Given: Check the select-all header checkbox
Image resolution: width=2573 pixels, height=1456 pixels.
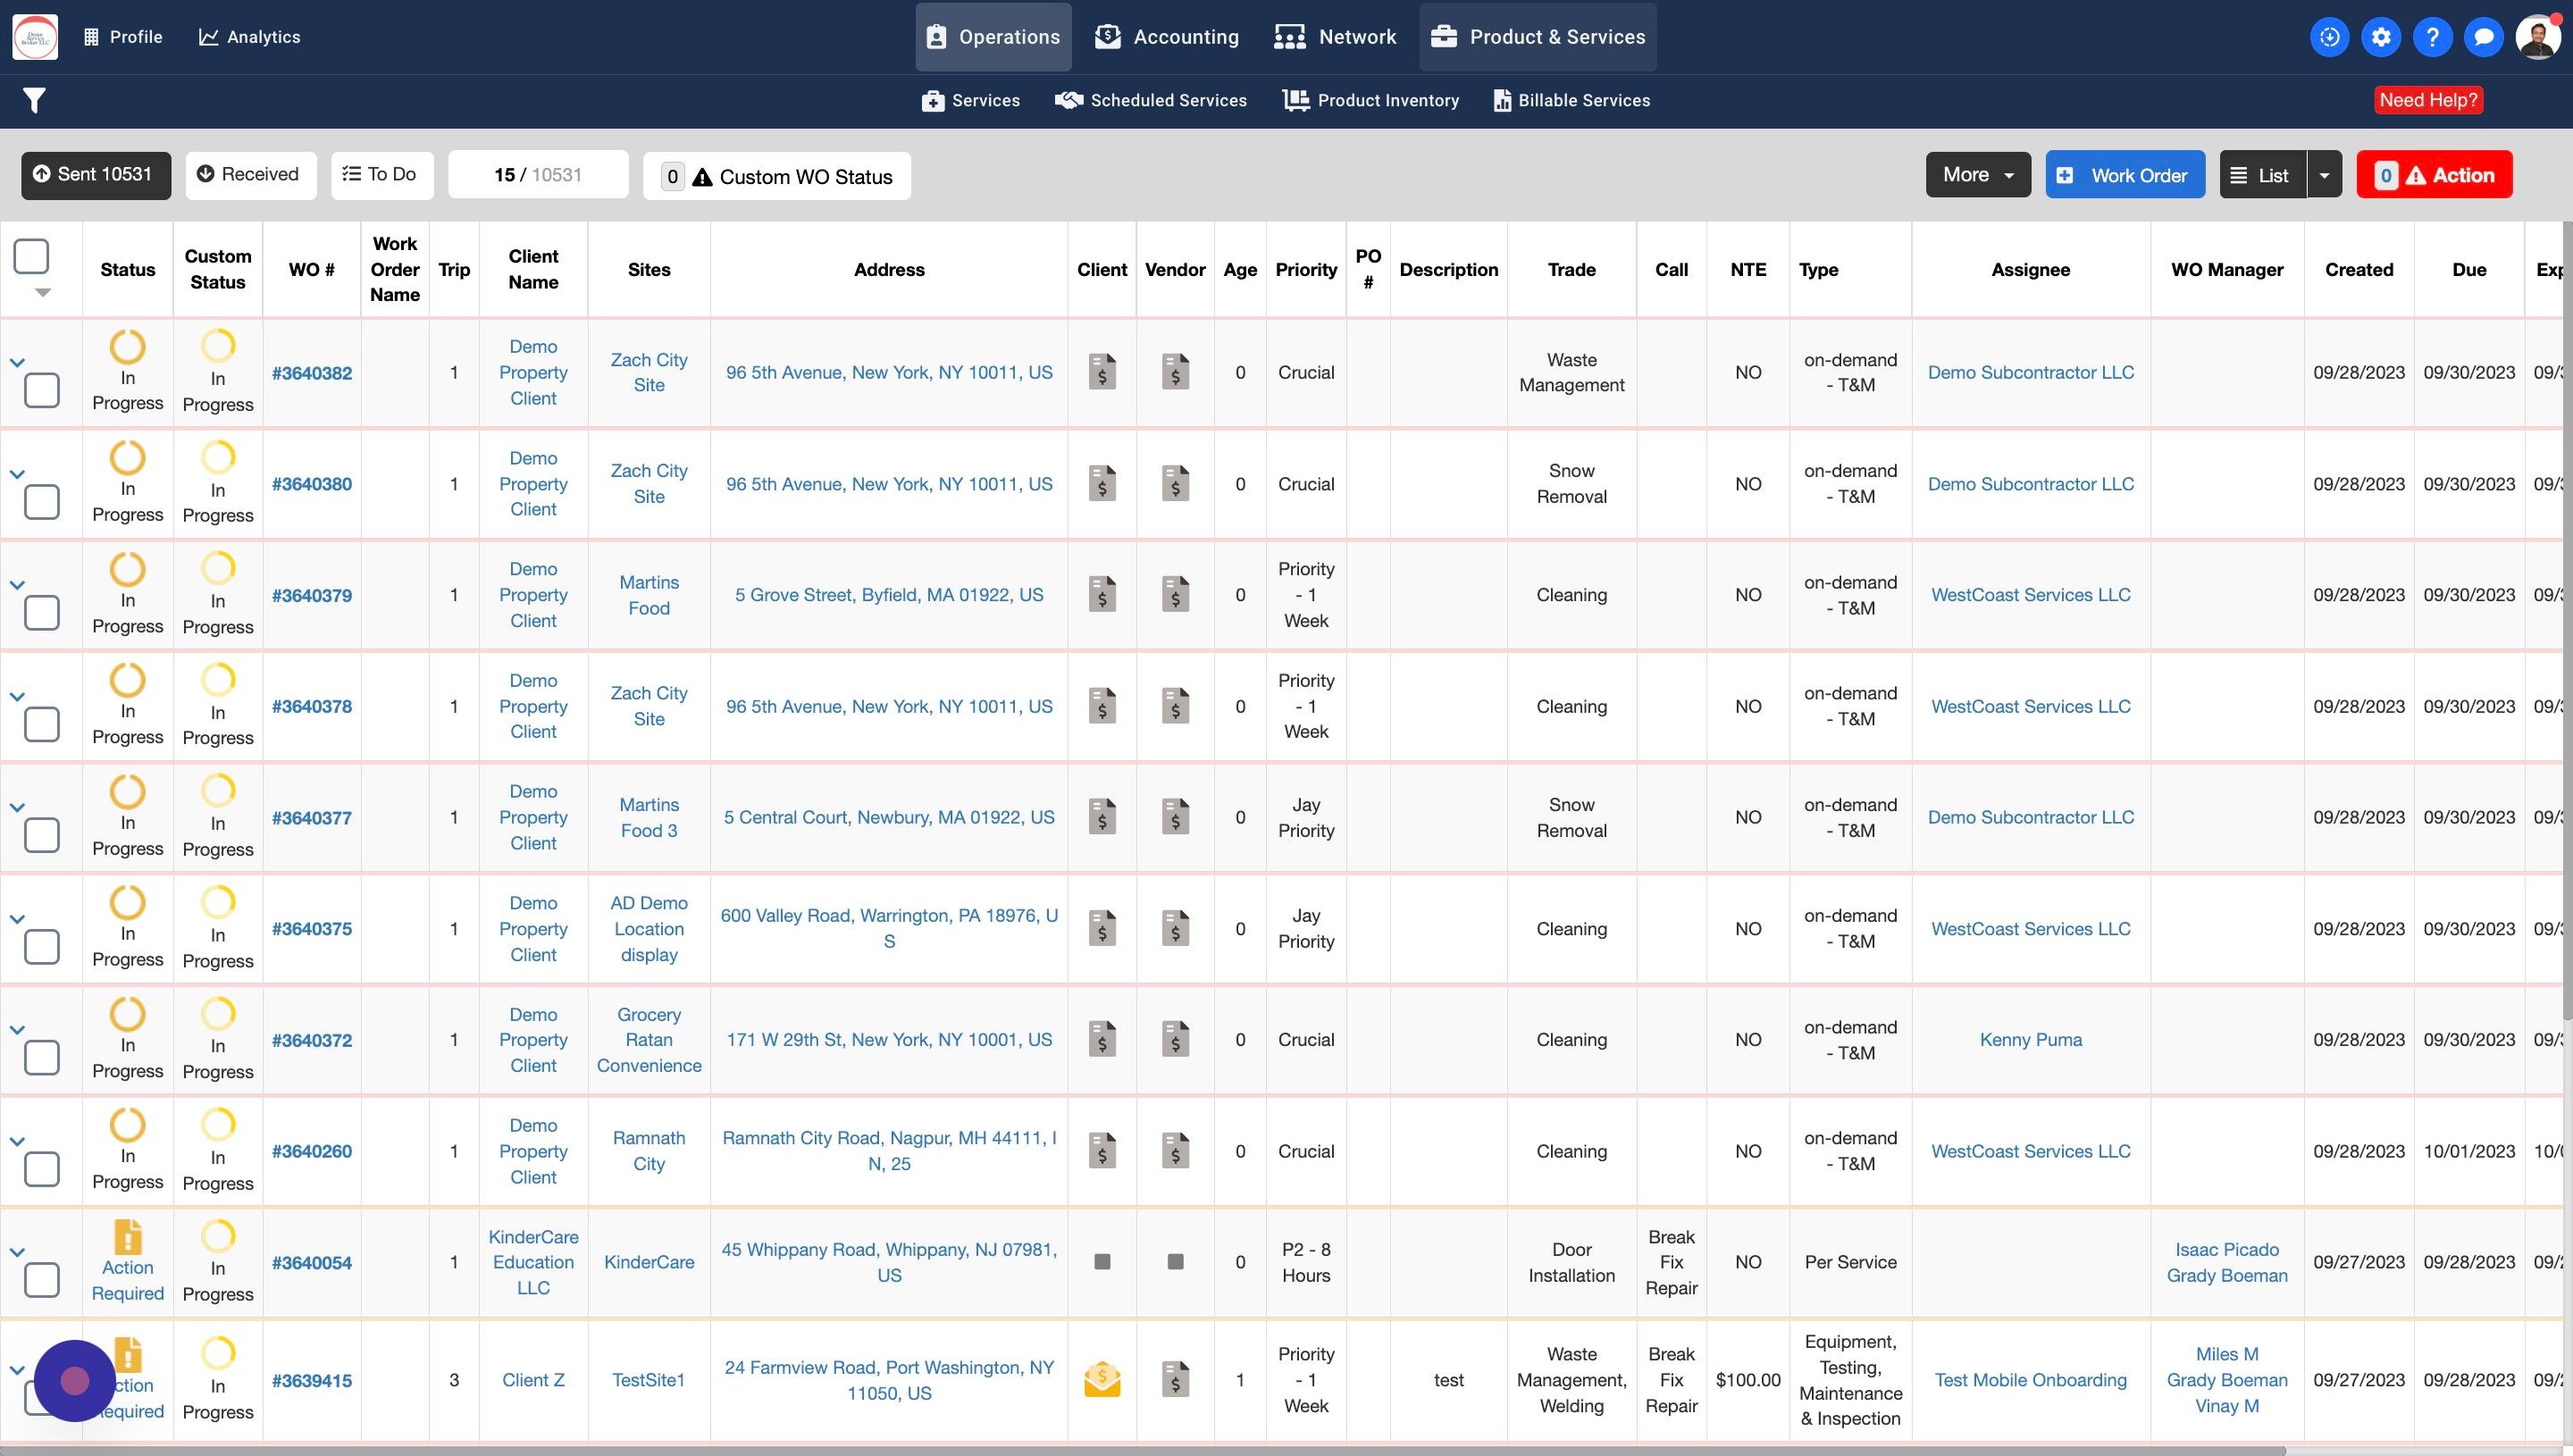Looking at the screenshot, I should pyautogui.click(x=31, y=256).
